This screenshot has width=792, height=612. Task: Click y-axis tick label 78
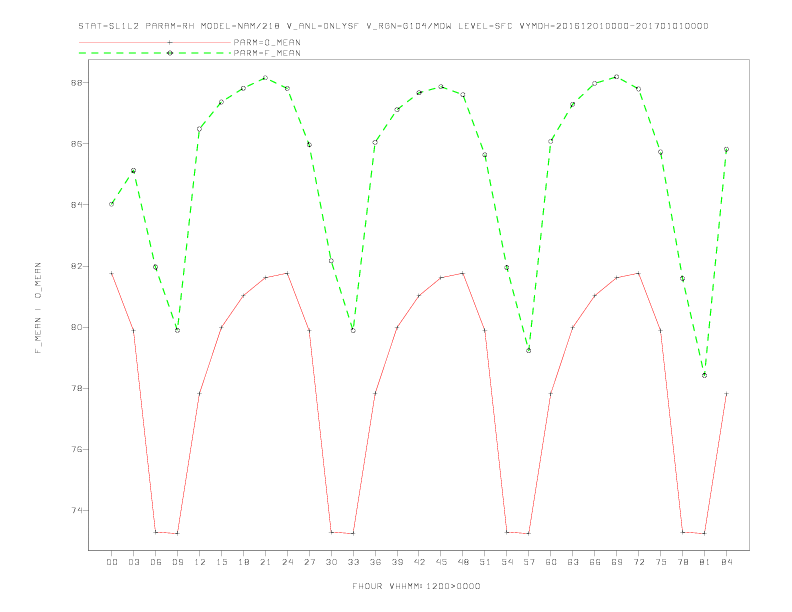76,388
